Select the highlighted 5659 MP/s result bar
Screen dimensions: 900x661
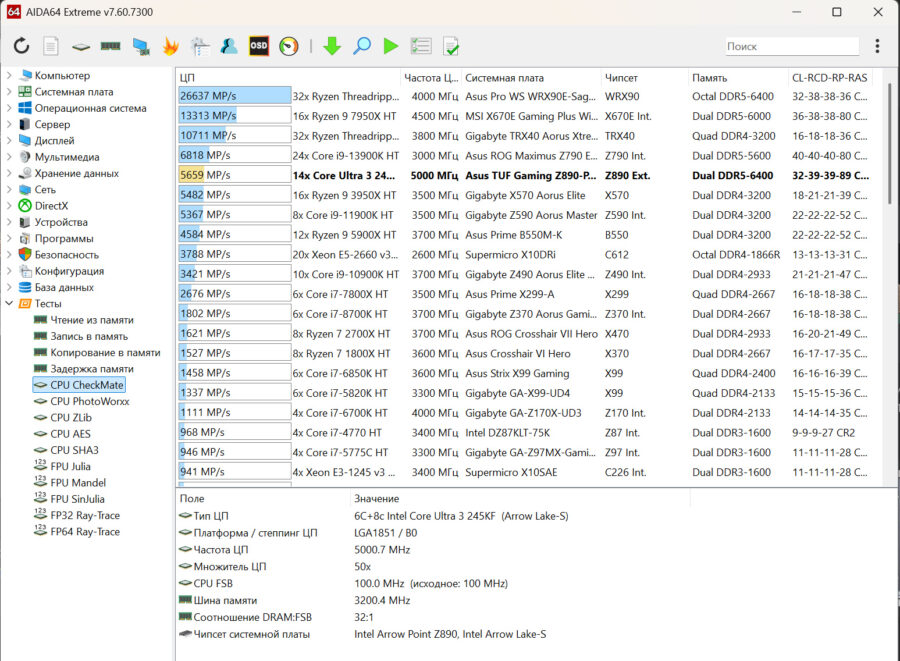point(235,175)
